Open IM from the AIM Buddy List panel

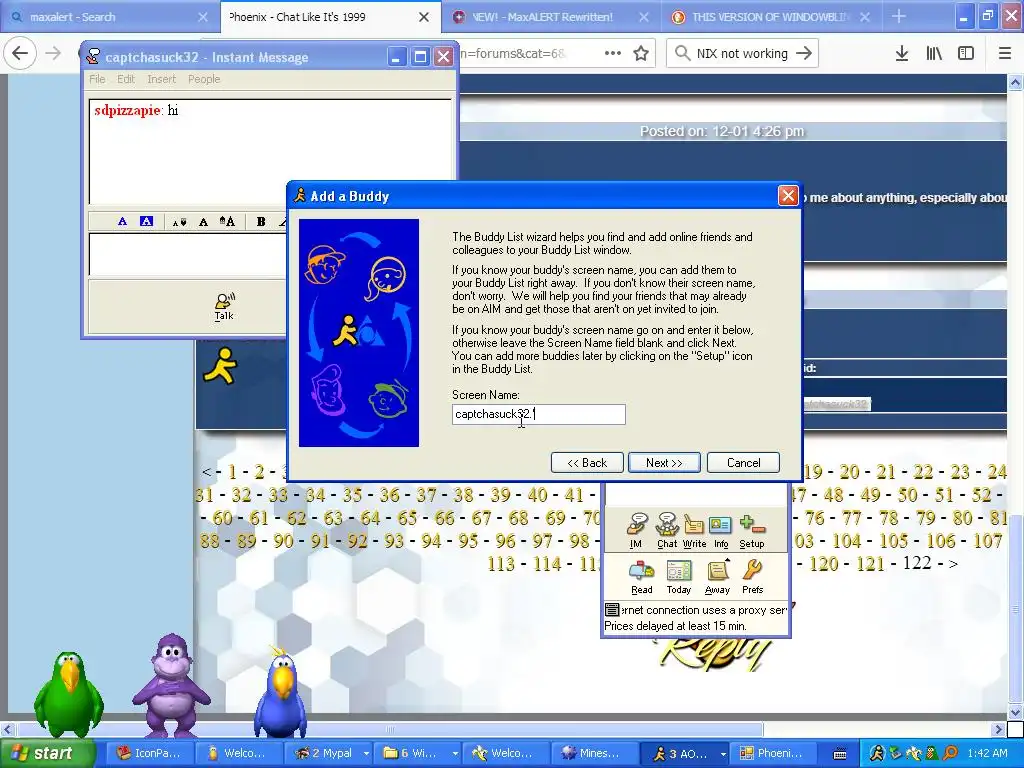click(636, 530)
